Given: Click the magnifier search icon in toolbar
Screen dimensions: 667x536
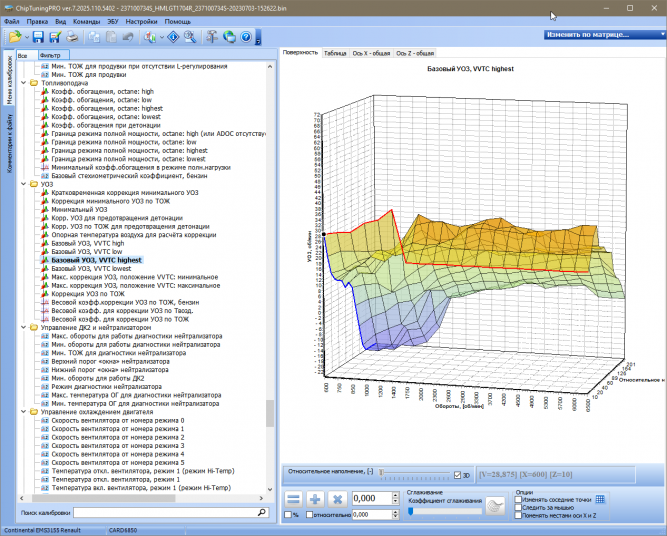Looking at the screenshot, I should pyautogui.click(x=190, y=37).
